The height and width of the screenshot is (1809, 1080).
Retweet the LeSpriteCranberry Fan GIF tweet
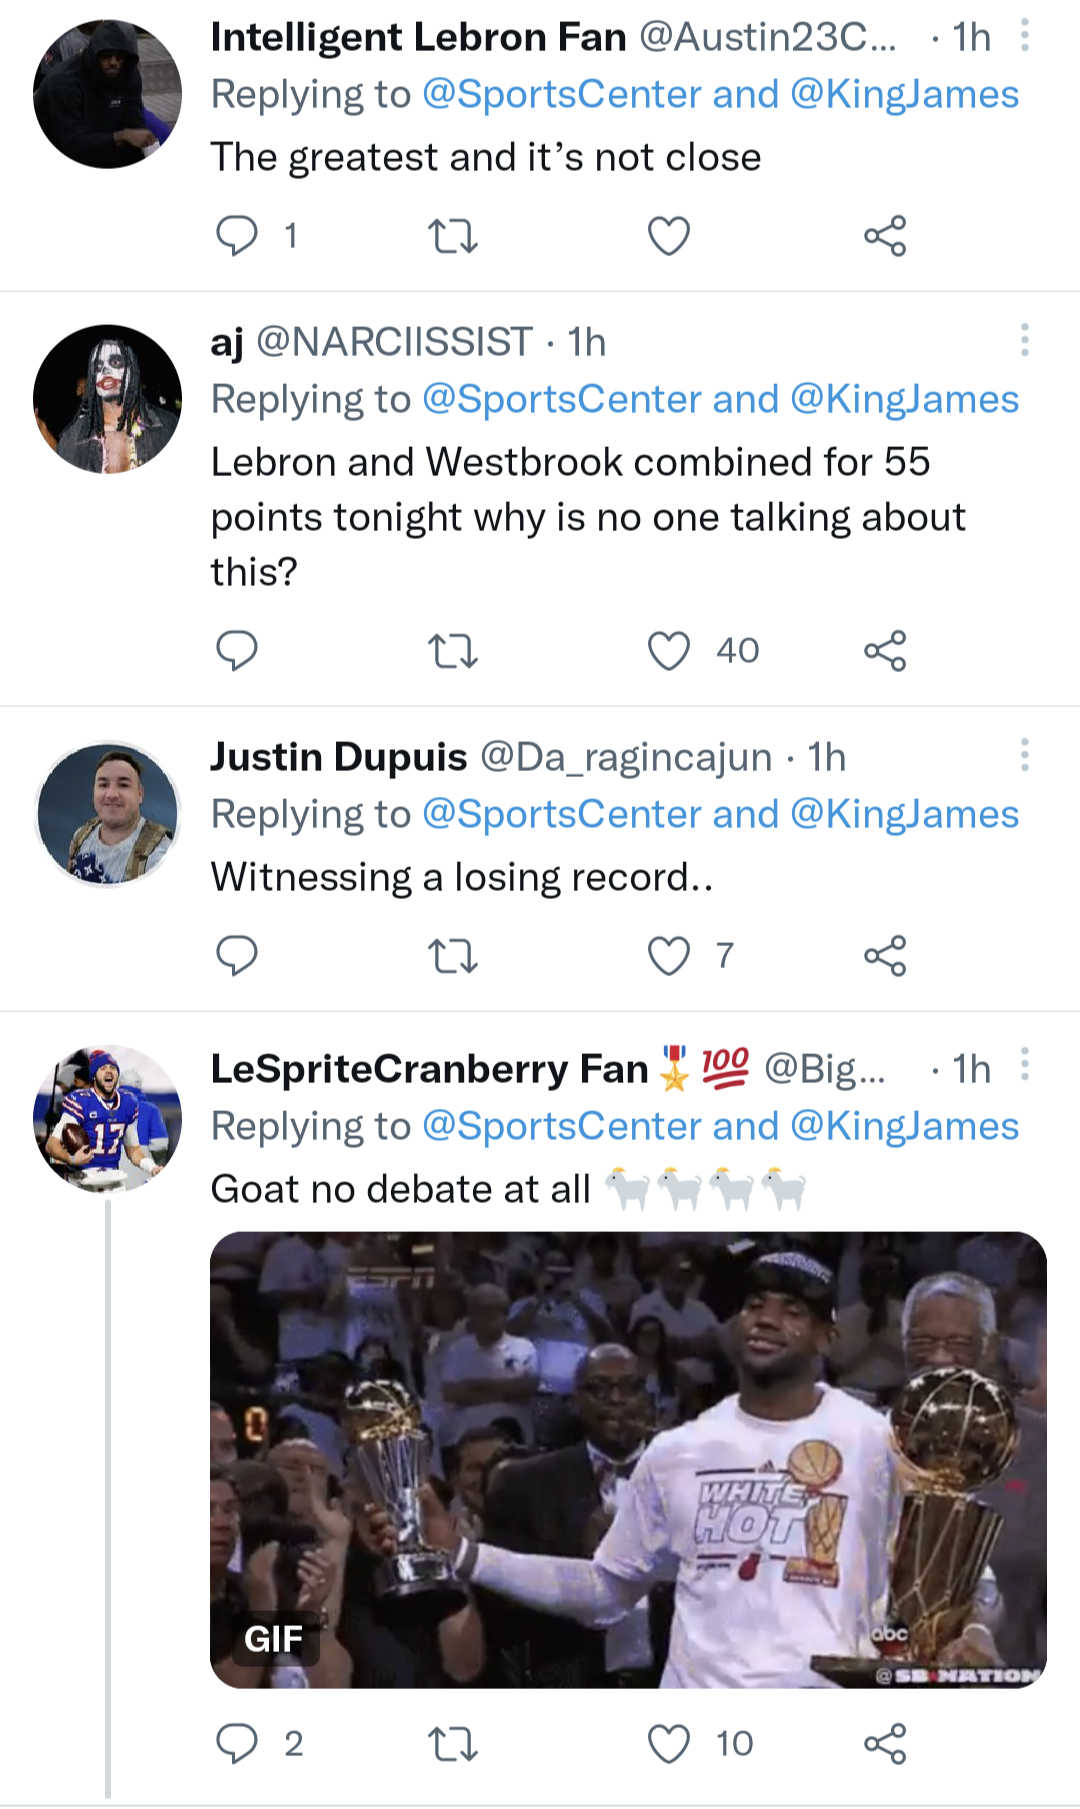[x=453, y=1744]
